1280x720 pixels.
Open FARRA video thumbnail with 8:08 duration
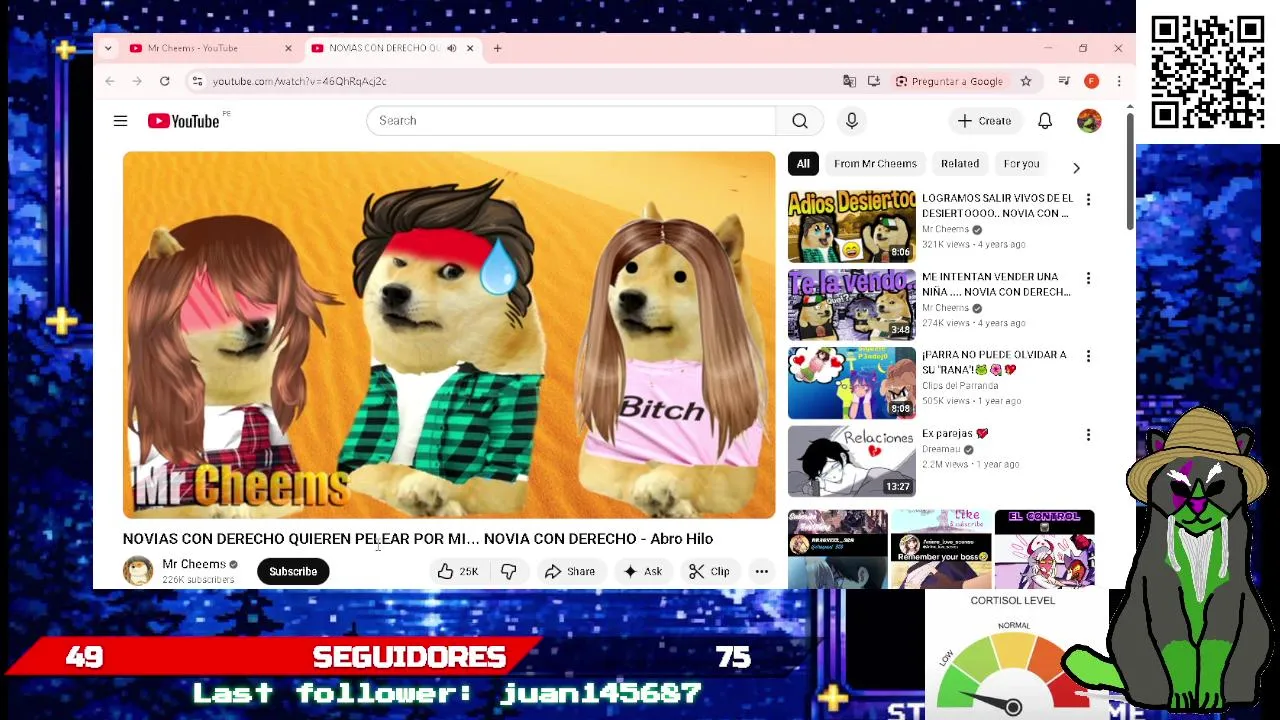(x=851, y=383)
